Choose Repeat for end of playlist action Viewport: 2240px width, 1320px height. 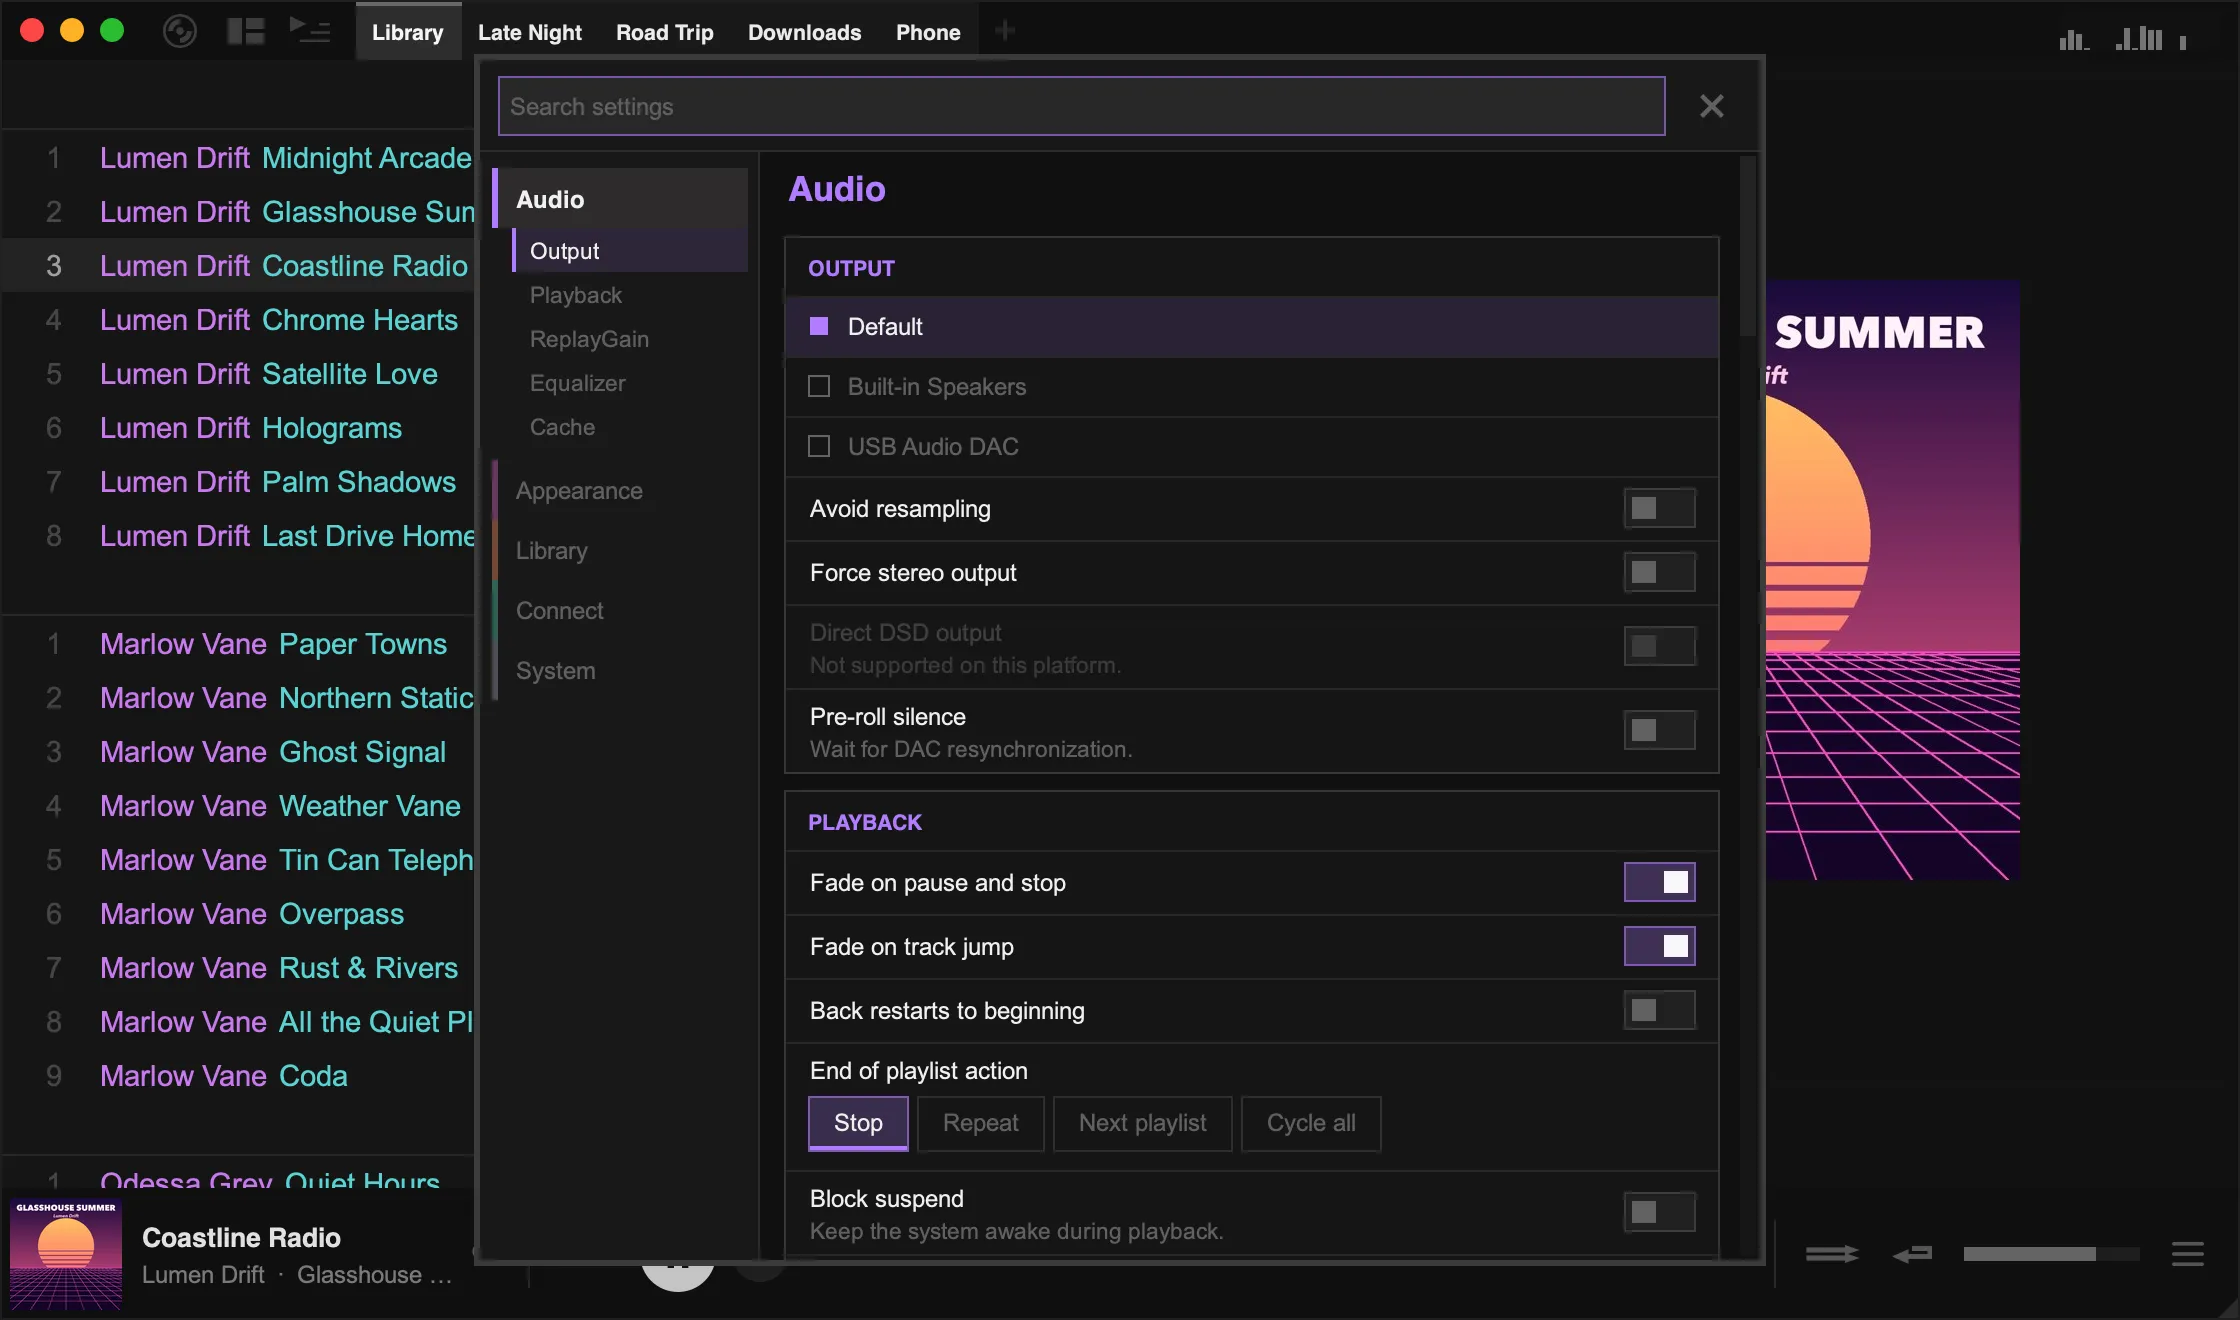click(x=980, y=1123)
